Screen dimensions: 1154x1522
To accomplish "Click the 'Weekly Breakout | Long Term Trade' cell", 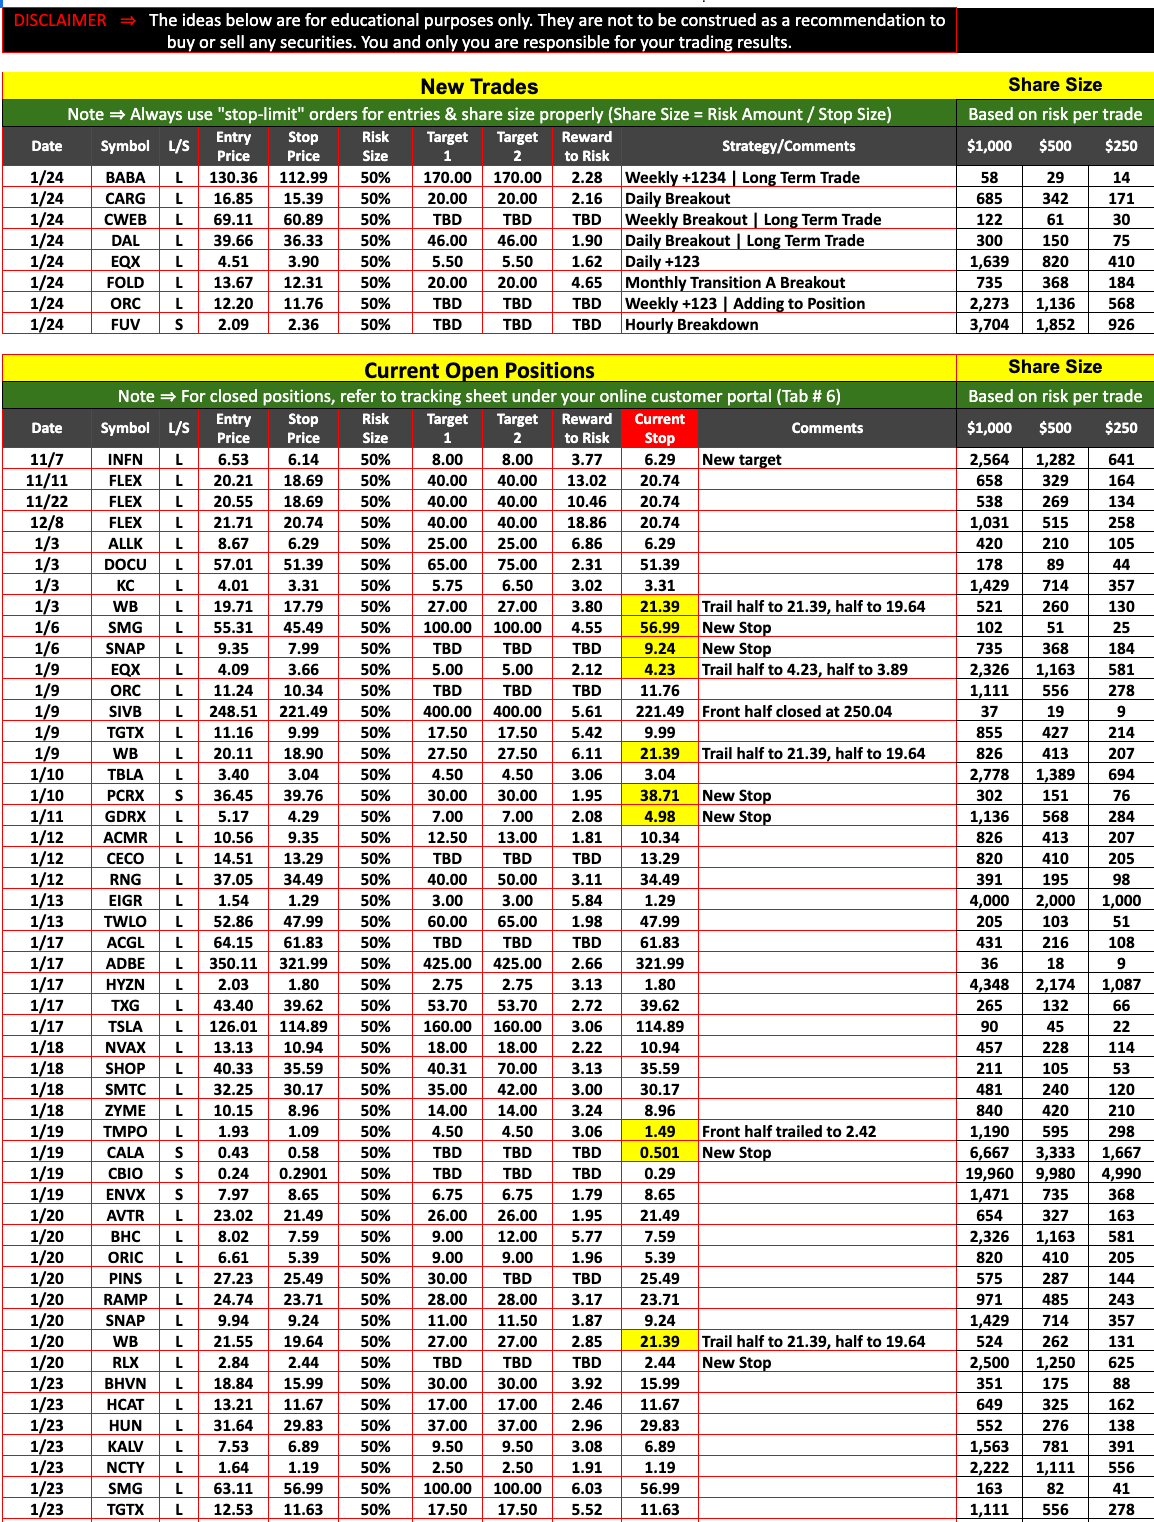I will point(752,219).
